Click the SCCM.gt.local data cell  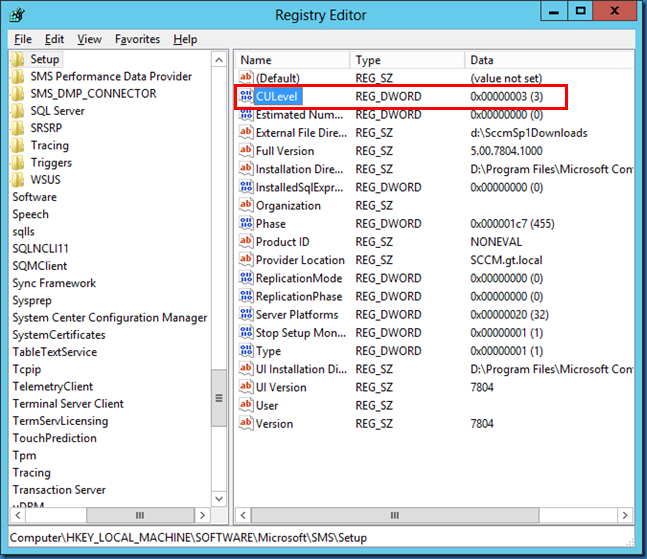point(506,260)
